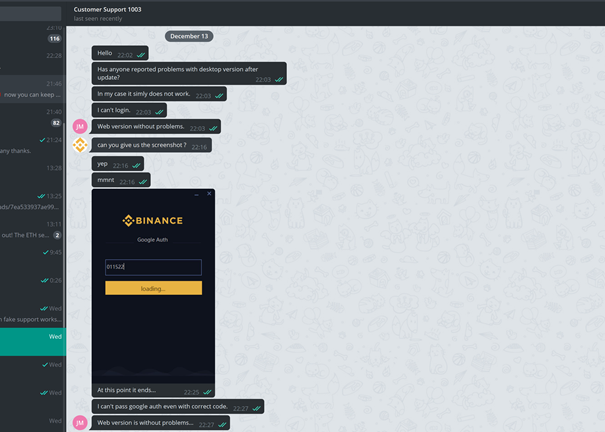Open the Binance Google Auth screenshot image
The image size is (605, 432).
point(153,286)
